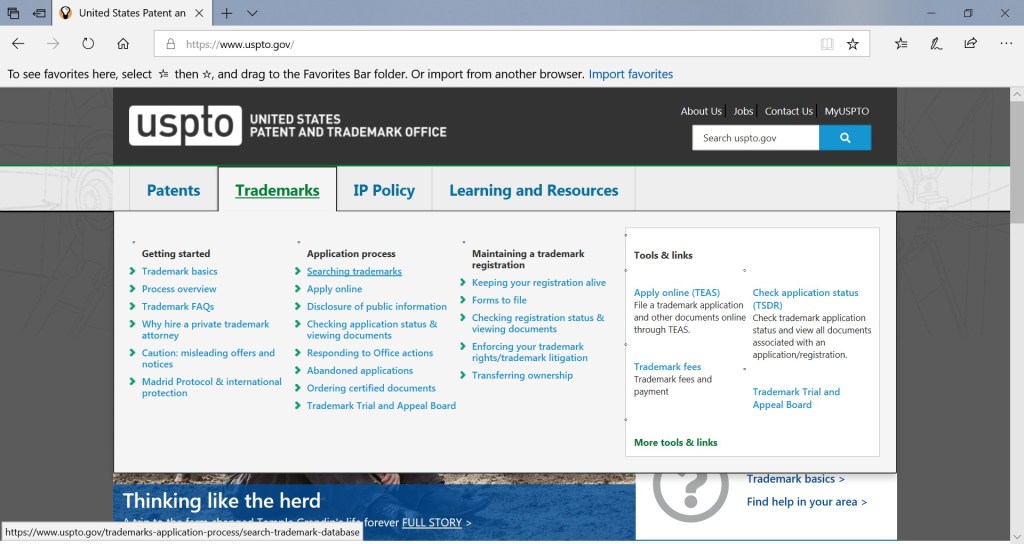Open Madrid Protocol & international protection

(212, 387)
